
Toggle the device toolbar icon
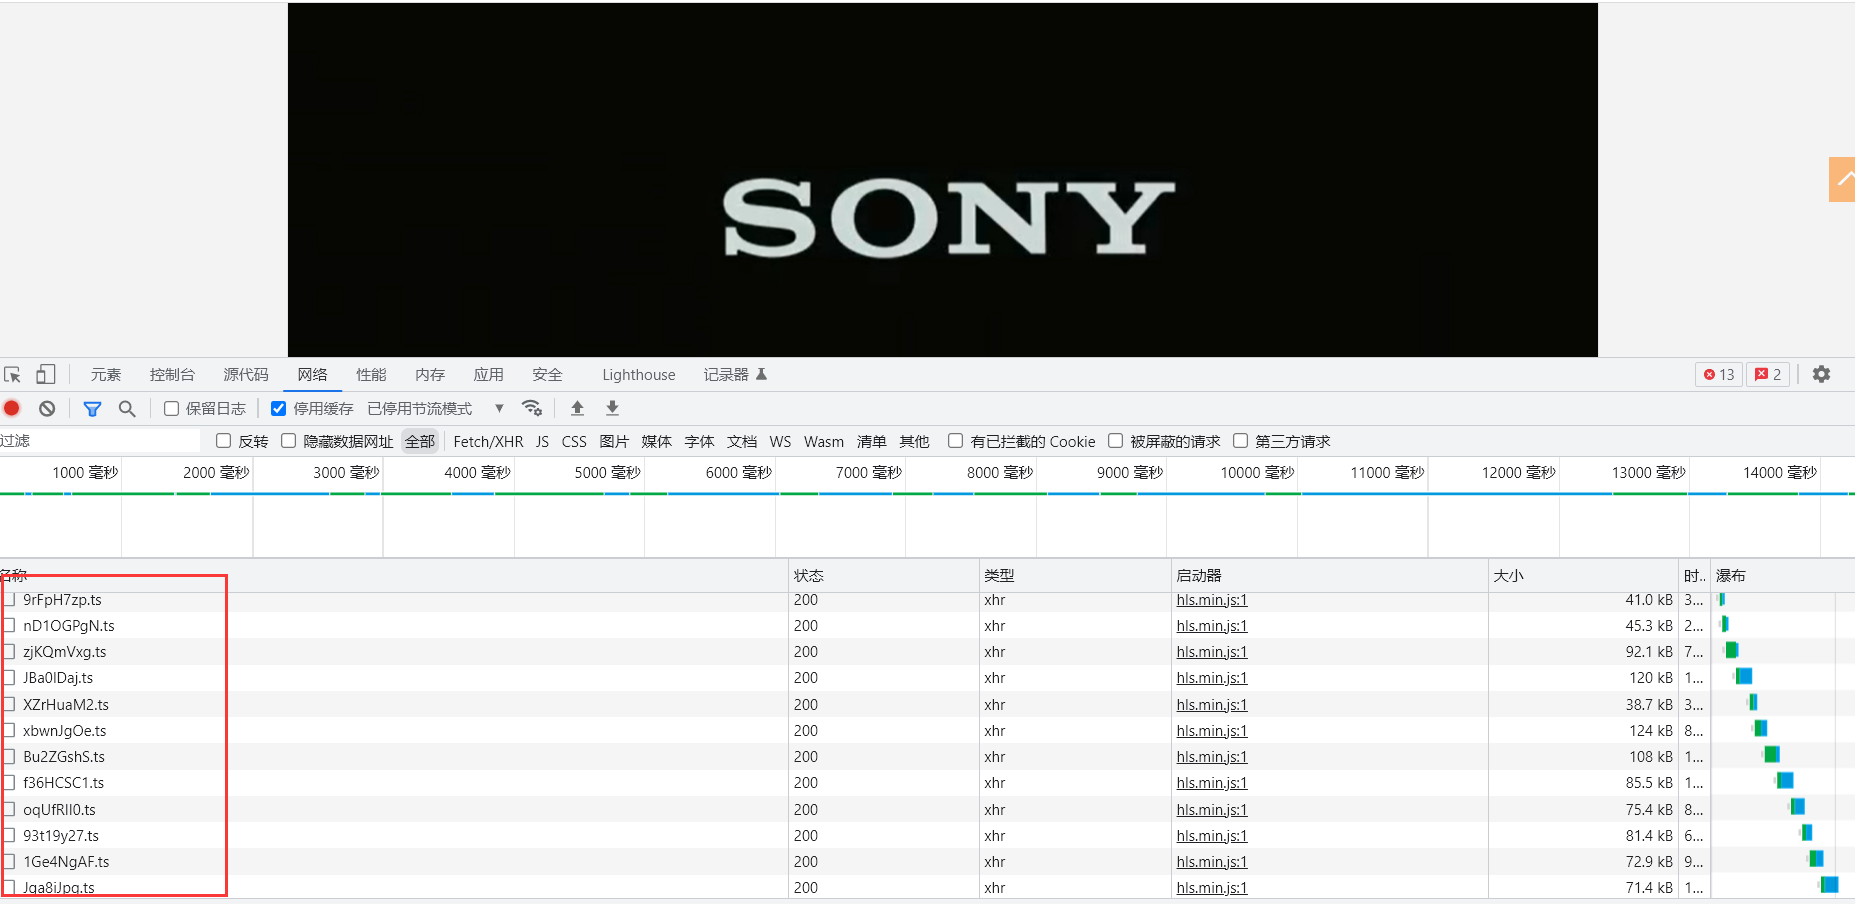coord(45,374)
